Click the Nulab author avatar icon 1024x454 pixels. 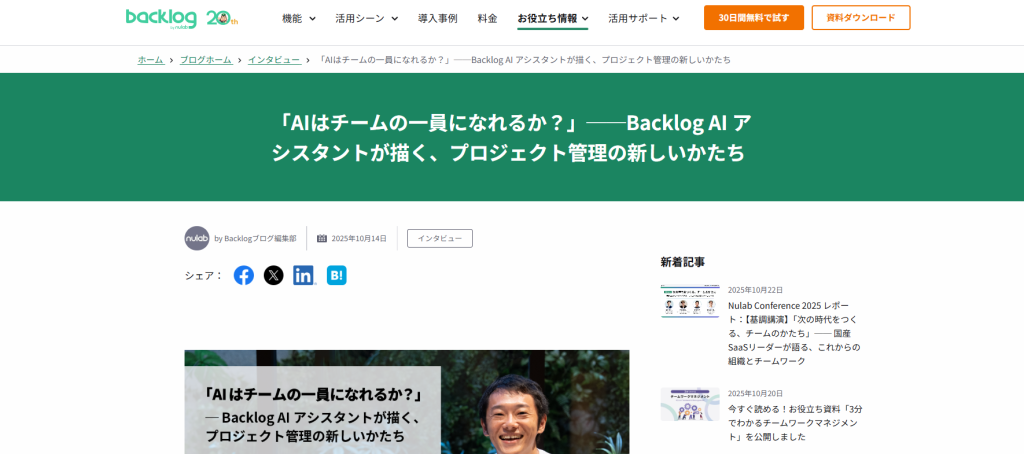tap(197, 238)
